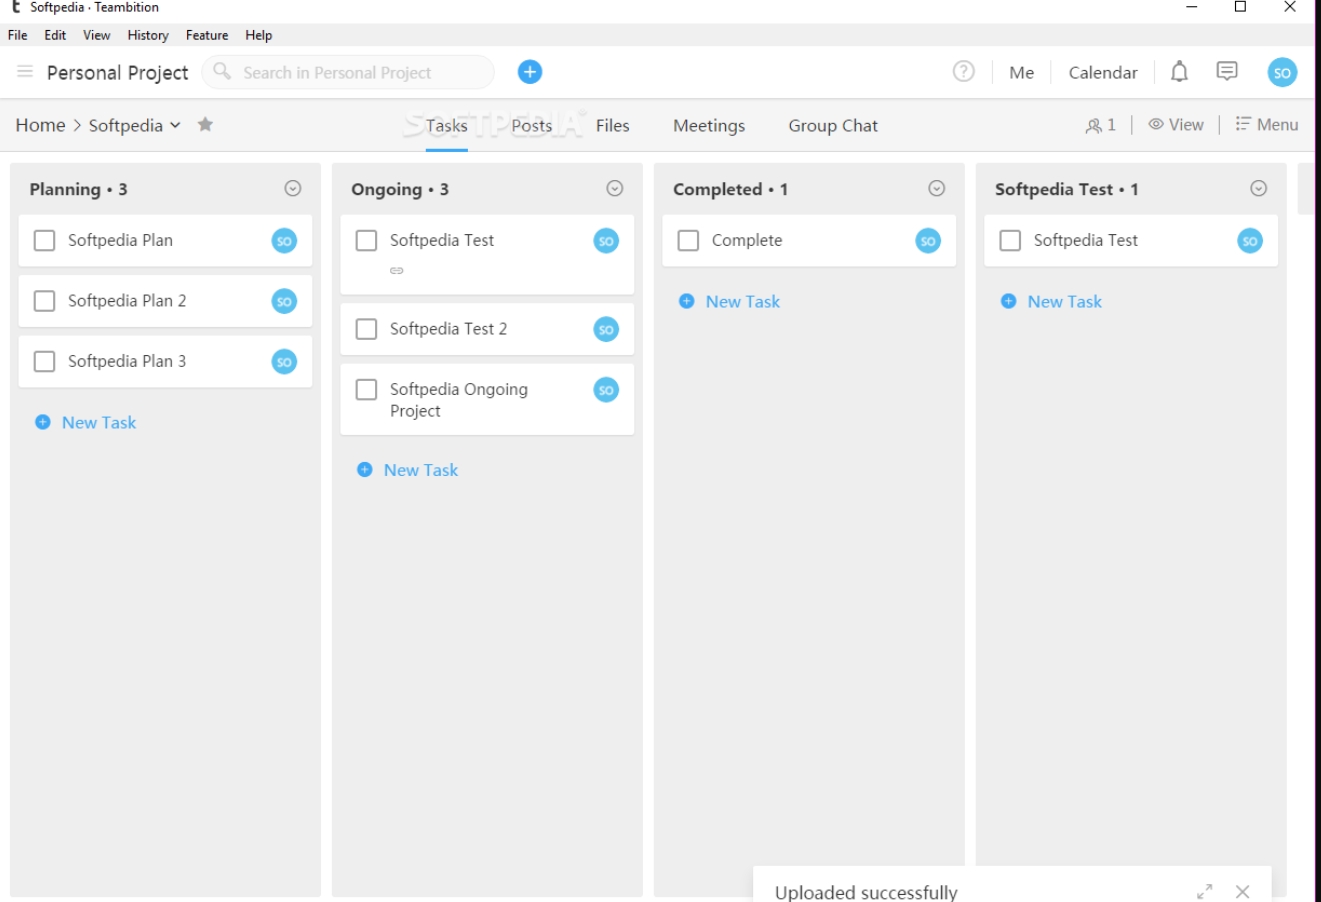Open the Ongoing column options menu
Image resolution: width=1321 pixels, height=902 pixels.
(x=615, y=189)
